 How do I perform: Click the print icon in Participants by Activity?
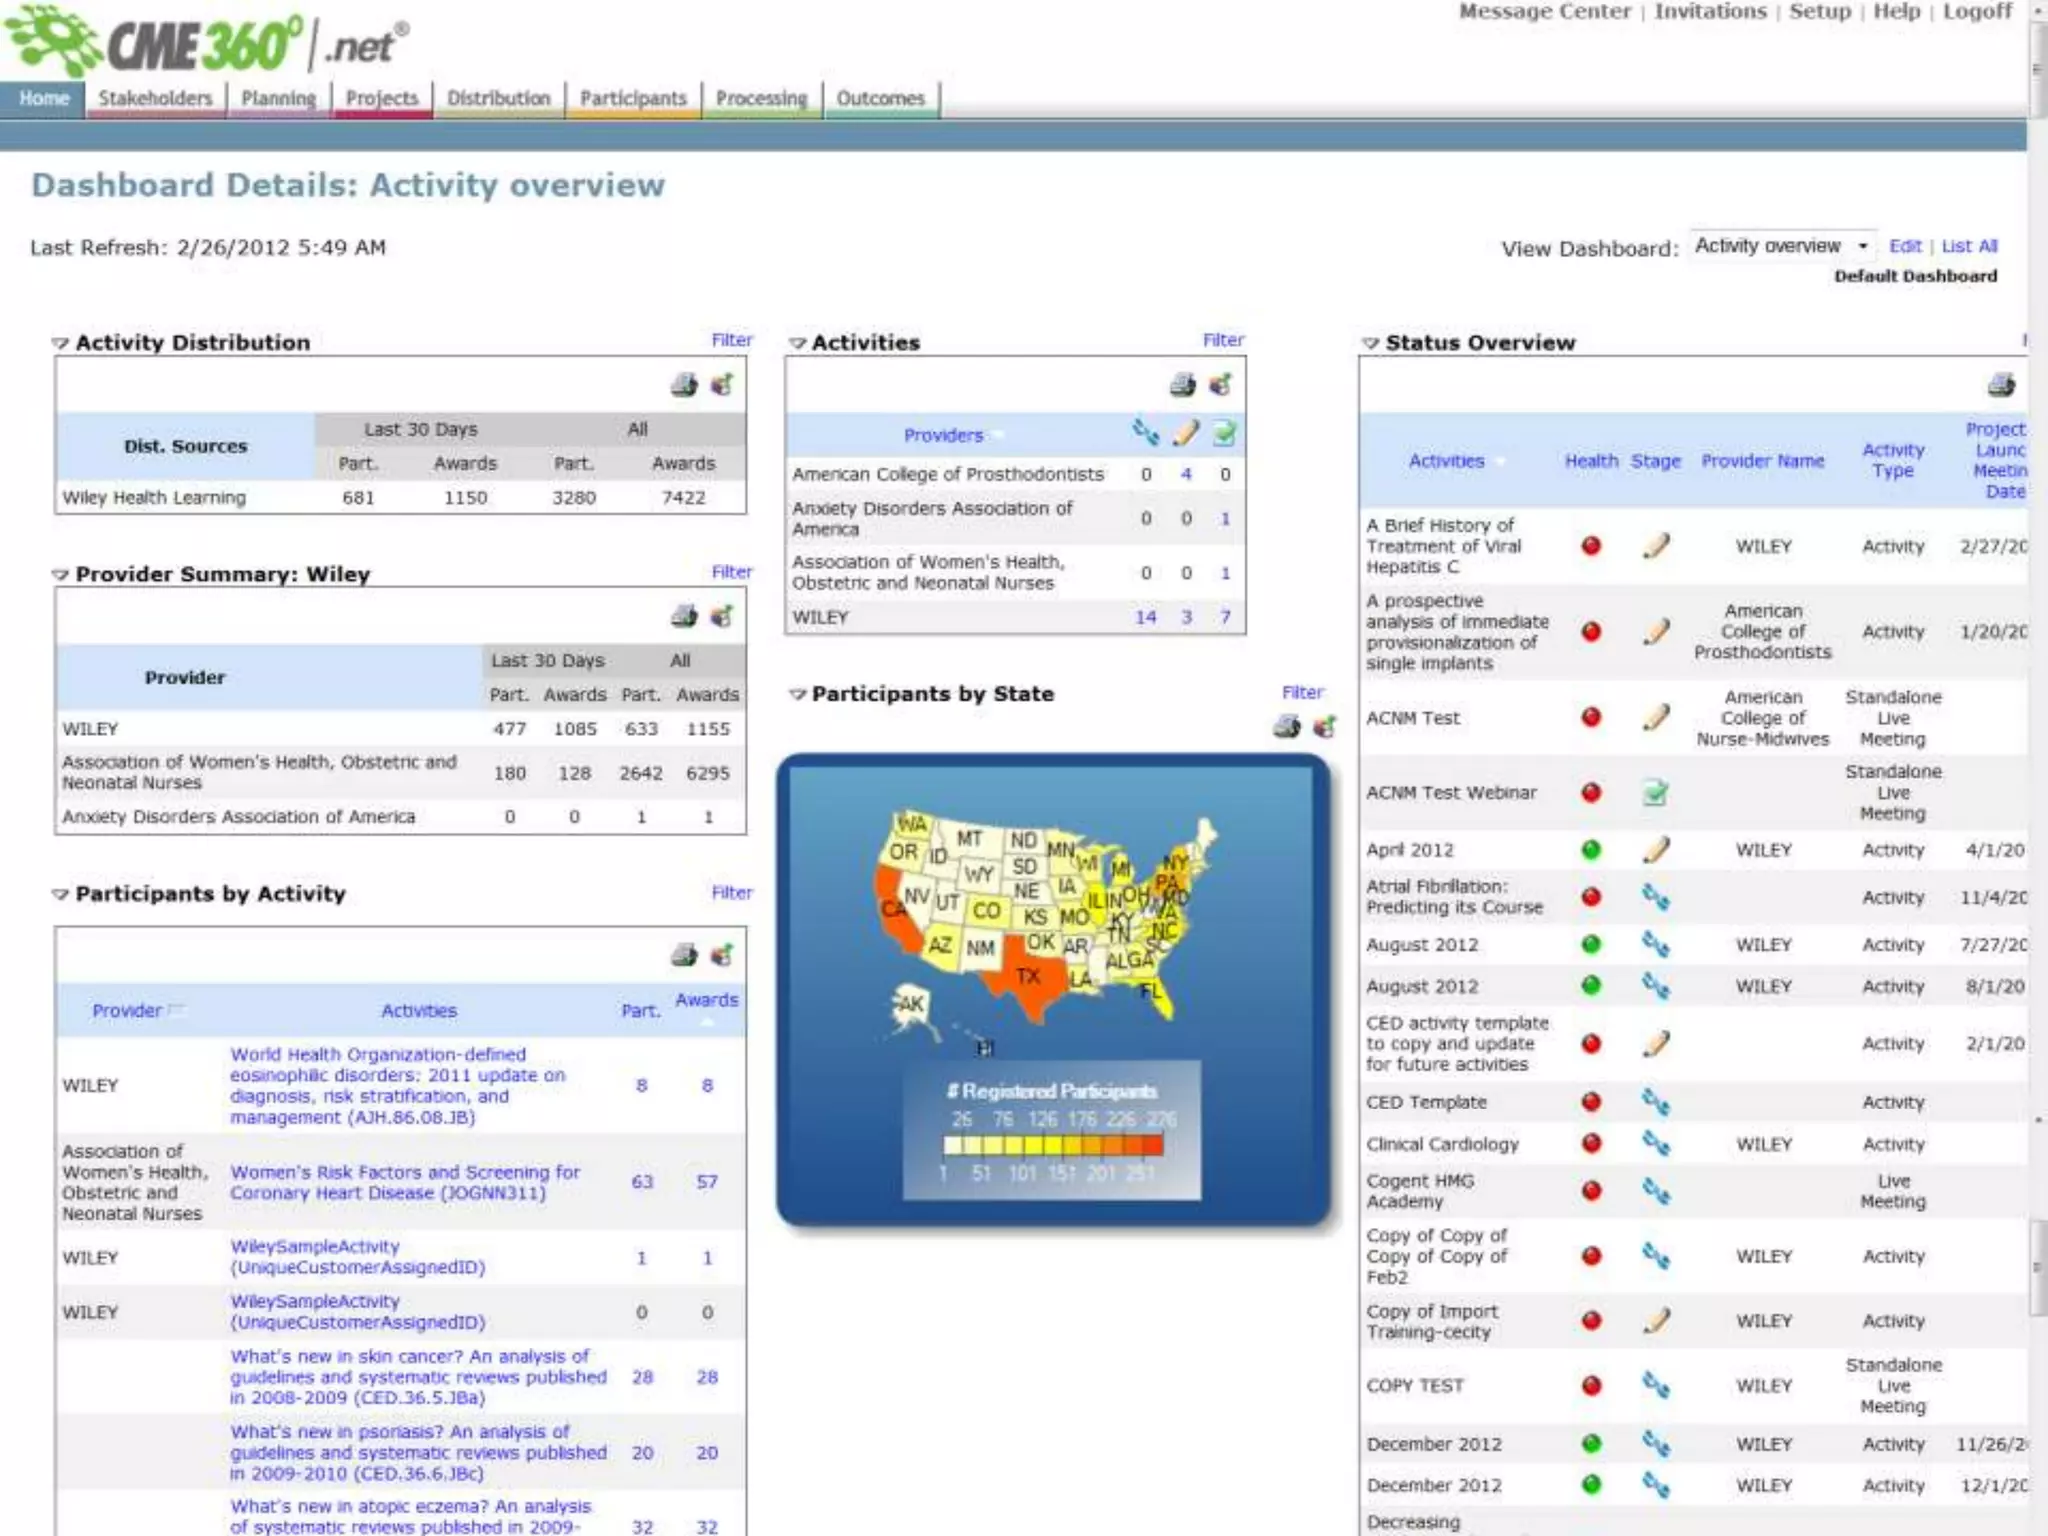click(684, 955)
